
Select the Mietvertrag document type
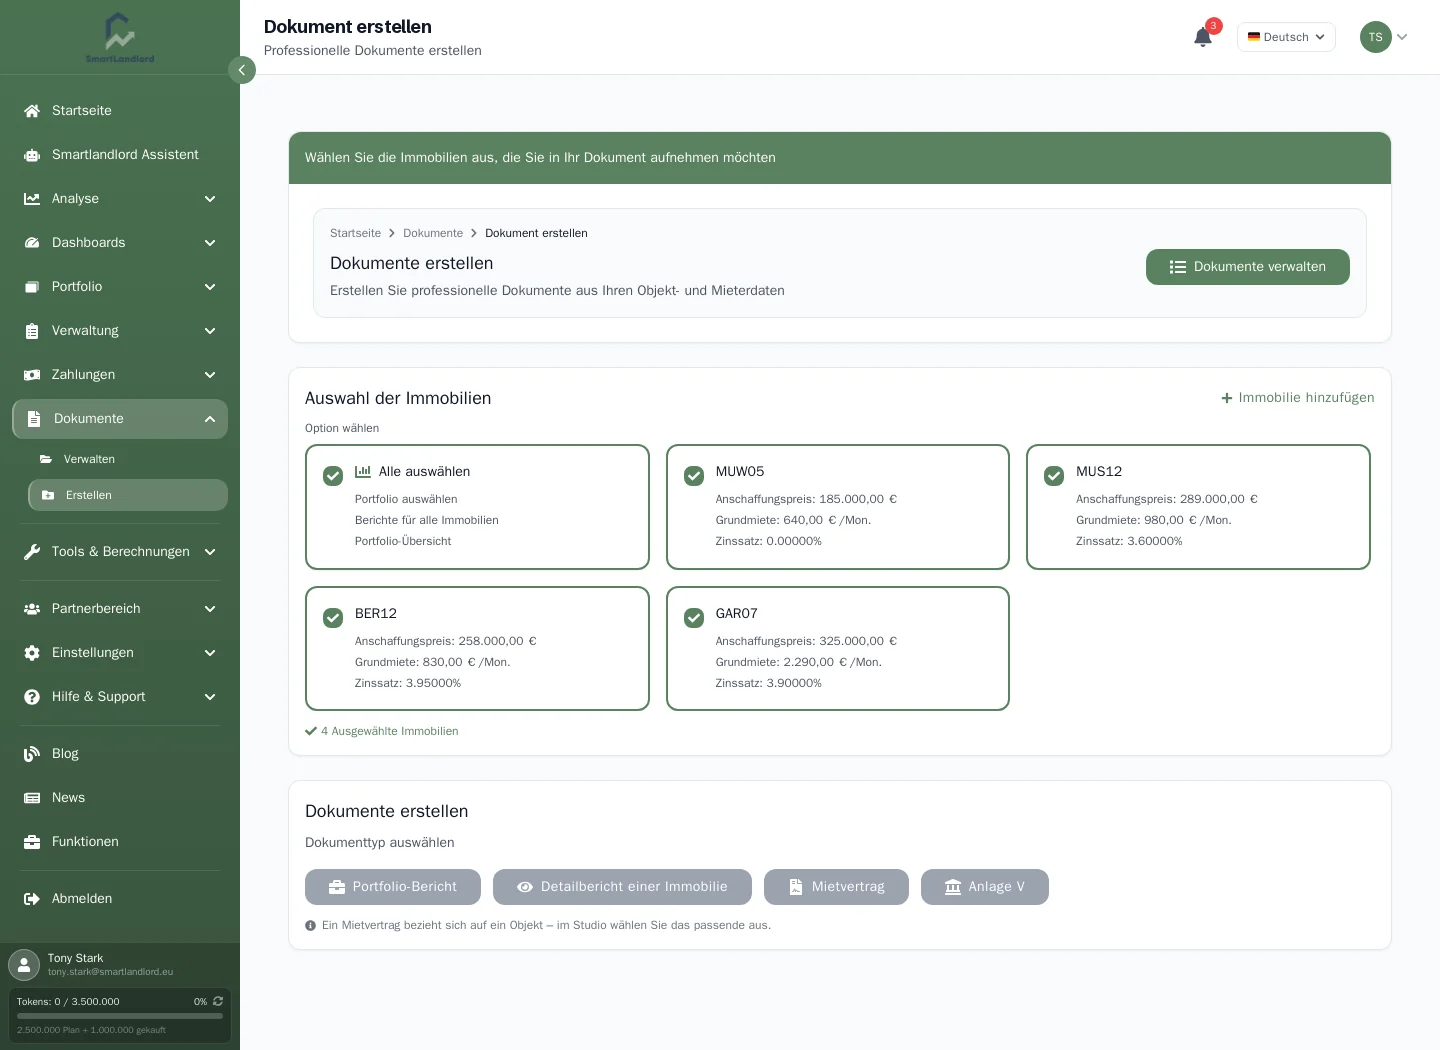click(836, 887)
